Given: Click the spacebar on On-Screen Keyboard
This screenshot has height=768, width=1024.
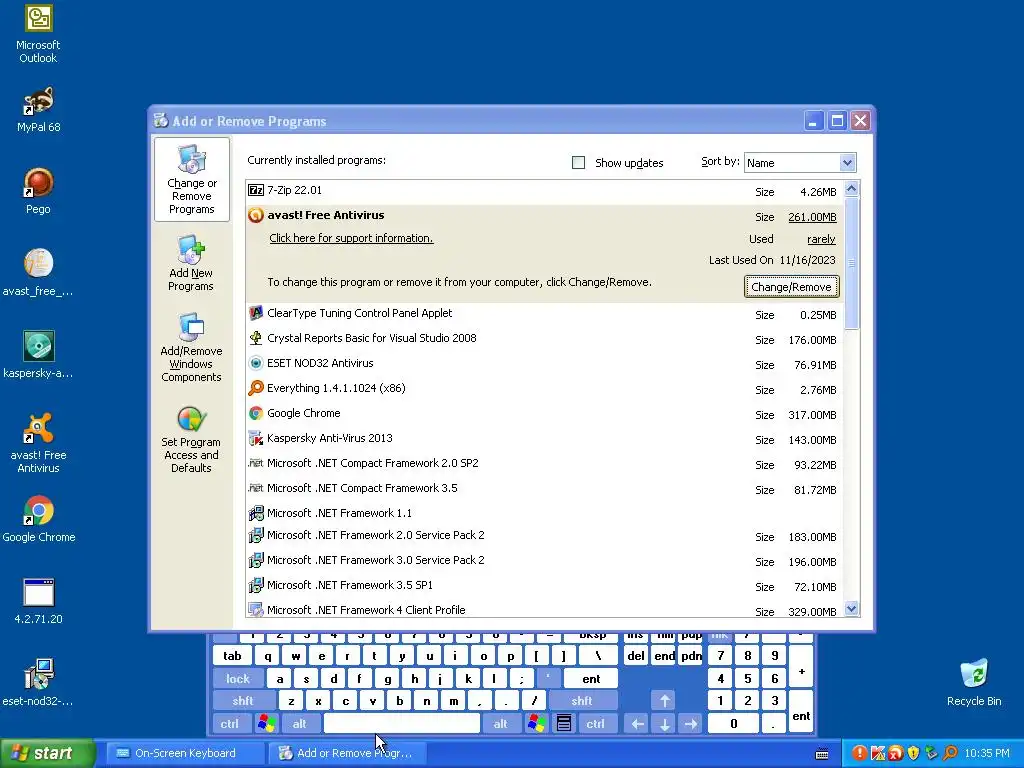Looking at the screenshot, I should pyautogui.click(x=402, y=724).
